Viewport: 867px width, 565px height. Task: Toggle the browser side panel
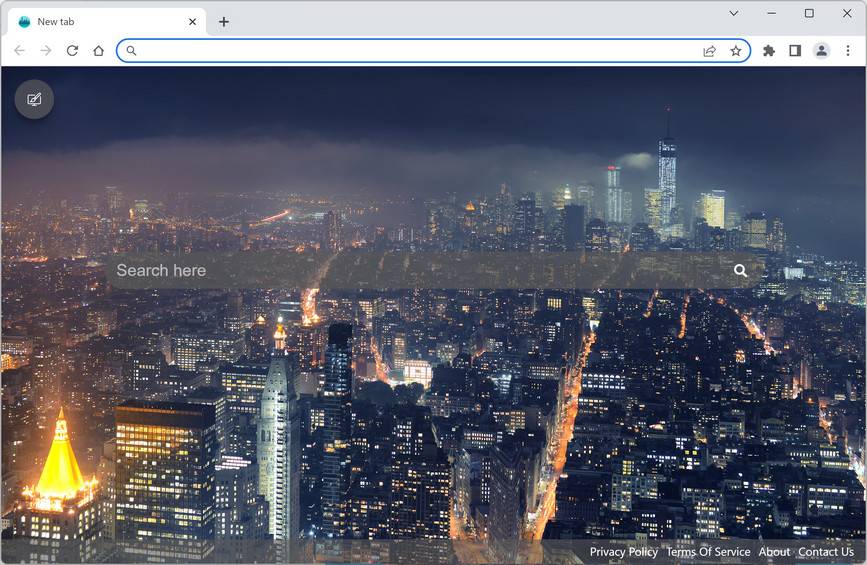click(795, 51)
